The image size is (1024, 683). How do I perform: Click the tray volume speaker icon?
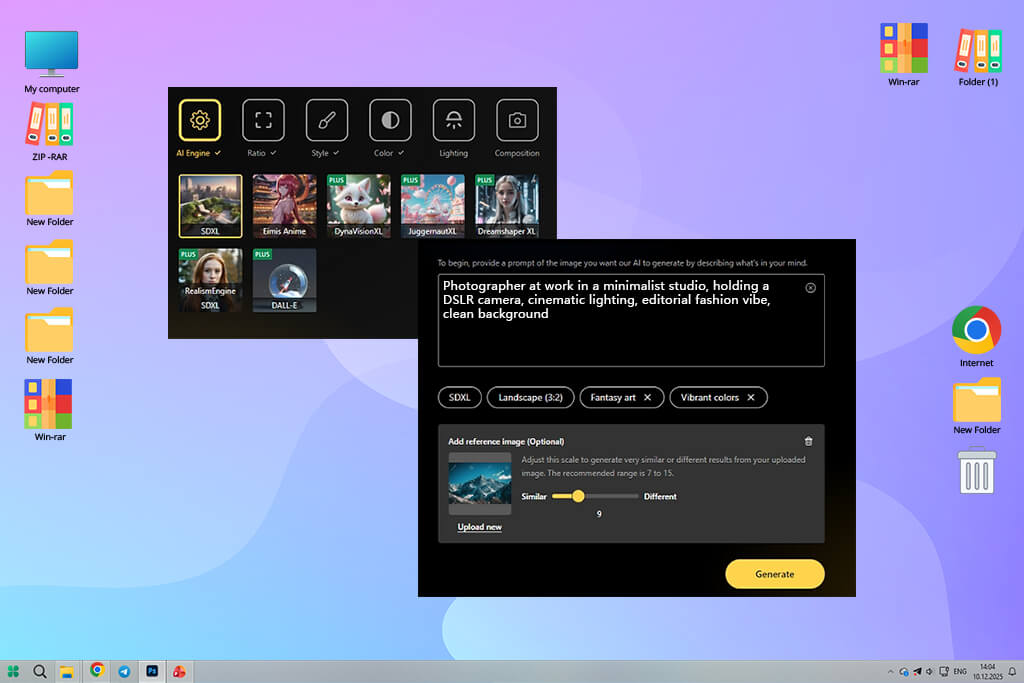coord(929,671)
